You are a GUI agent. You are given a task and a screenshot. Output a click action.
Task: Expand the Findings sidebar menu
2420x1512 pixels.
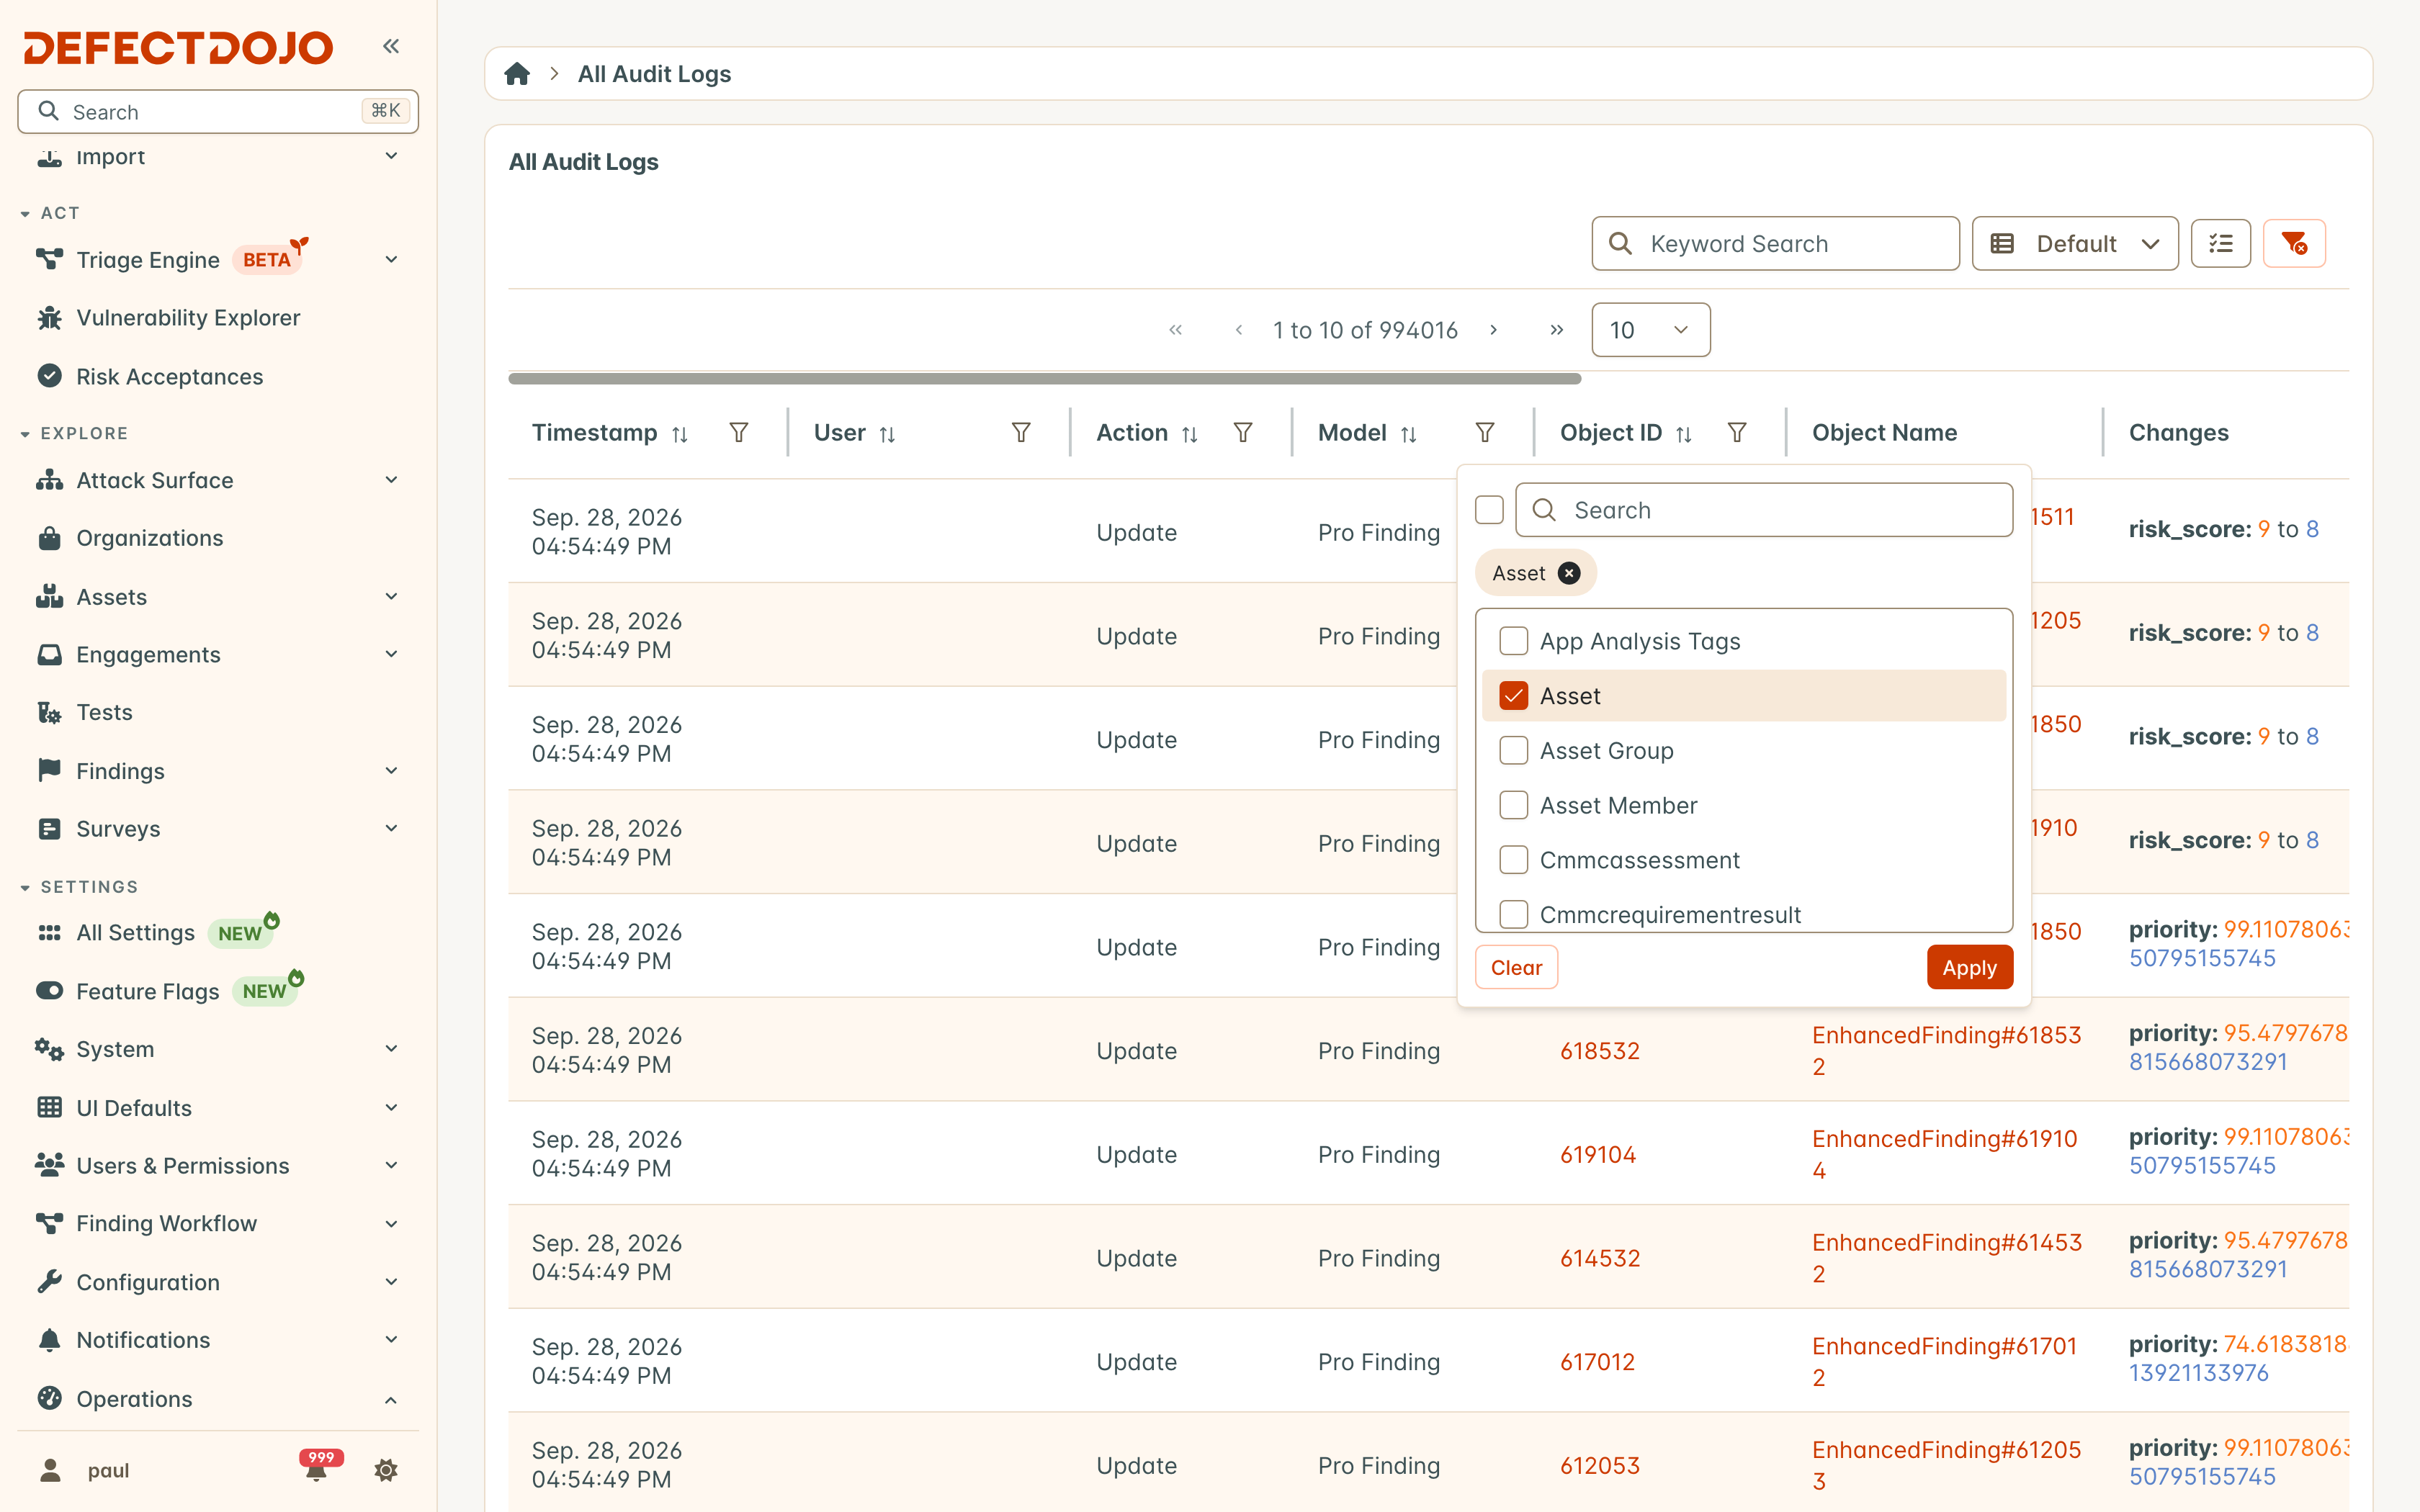pos(391,771)
